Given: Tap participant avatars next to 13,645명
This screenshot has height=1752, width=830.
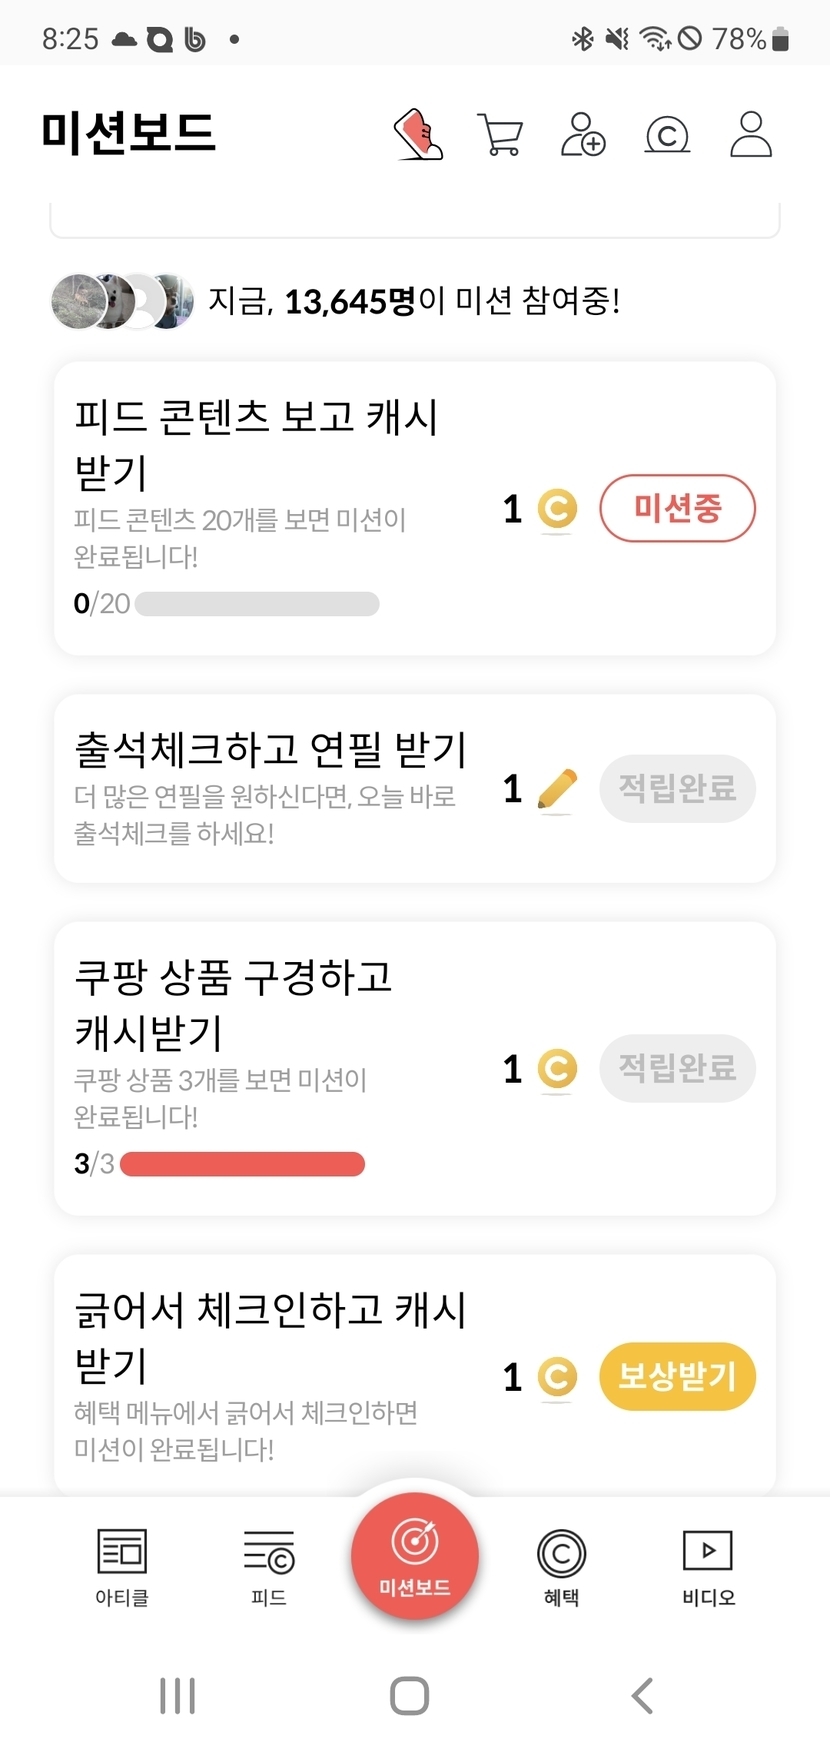Looking at the screenshot, I should coord(122,300).
